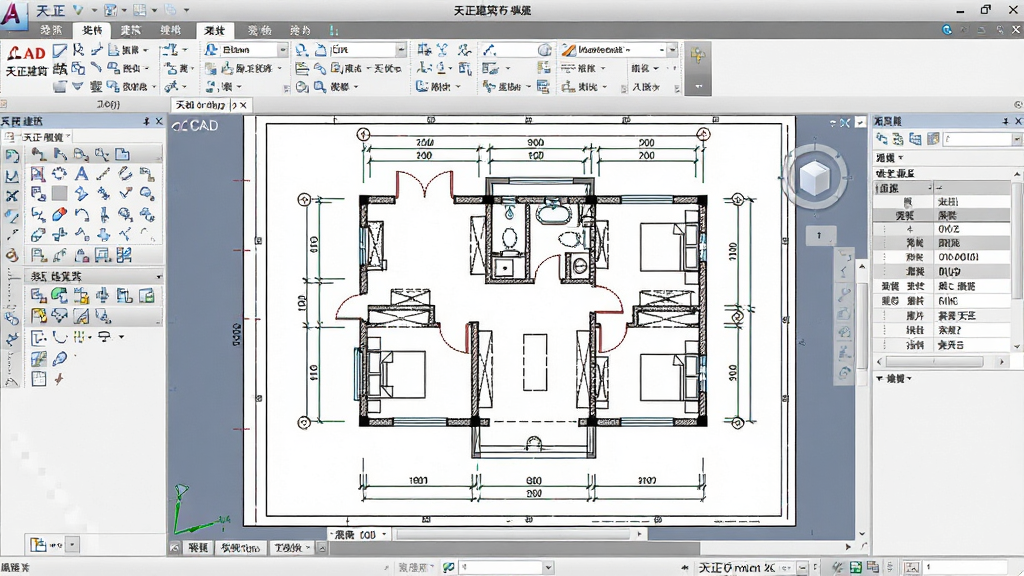Pick the red eraser tool in tool palette
The image size is (1024, 576).
pos(59,214)
